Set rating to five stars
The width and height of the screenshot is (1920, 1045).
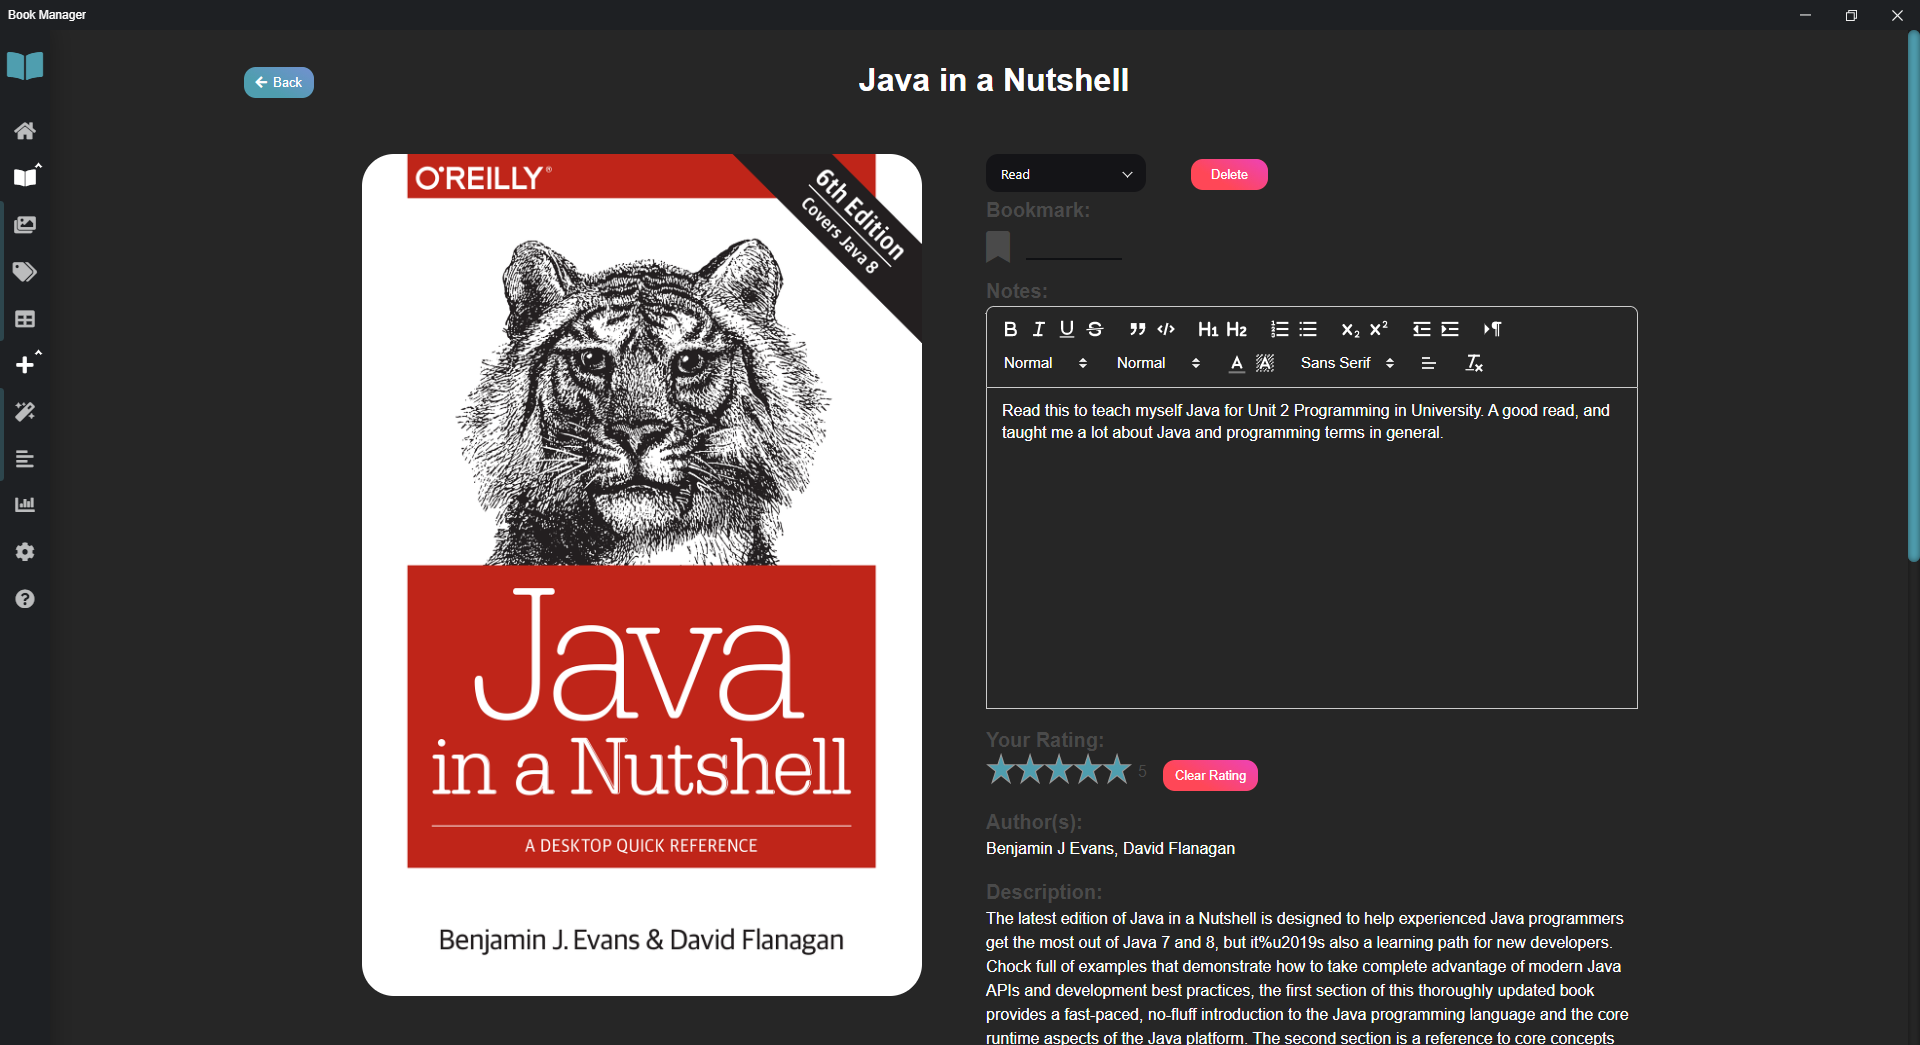pos(1117,770)
